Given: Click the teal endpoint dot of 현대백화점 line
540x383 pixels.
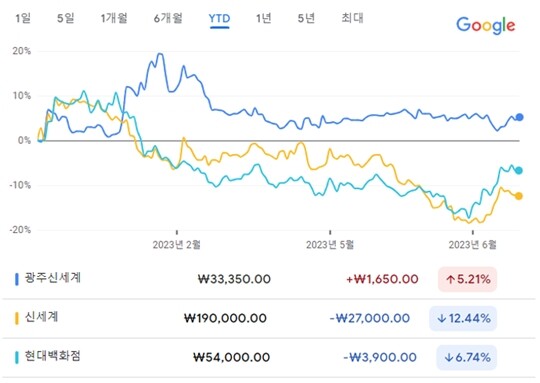Looking at the screenshot, I should coord(519,170).
